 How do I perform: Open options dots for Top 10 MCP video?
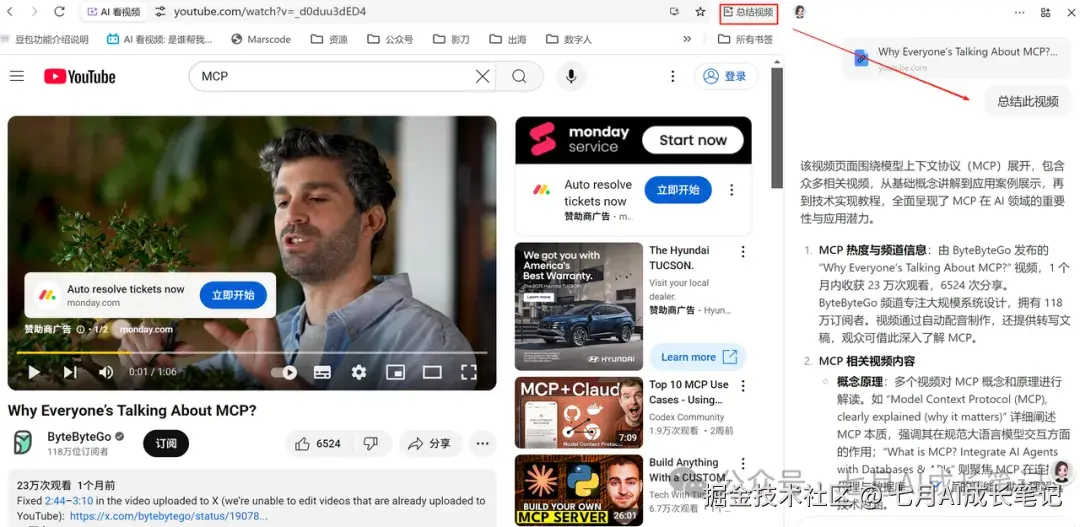coord(742,386)
